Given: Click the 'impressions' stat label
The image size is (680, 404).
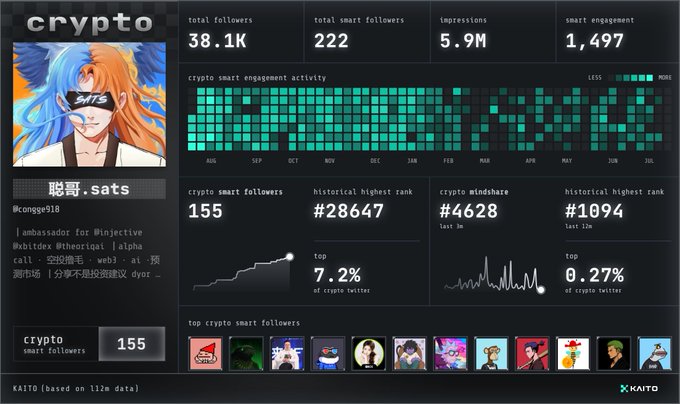Looking at the screenshot, I should coord(463,20).
